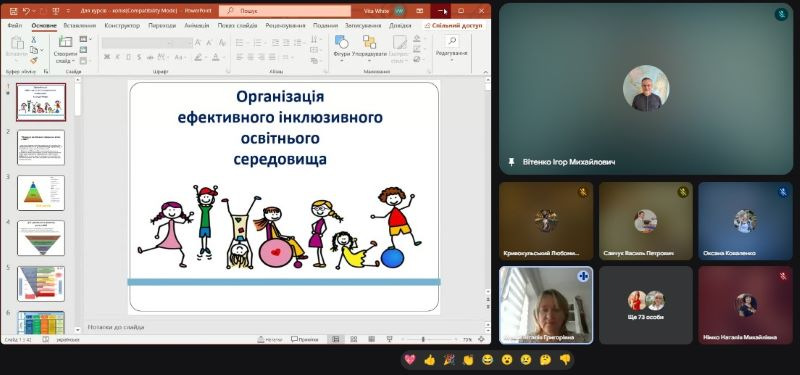Switch to slide sorter view

353,339
